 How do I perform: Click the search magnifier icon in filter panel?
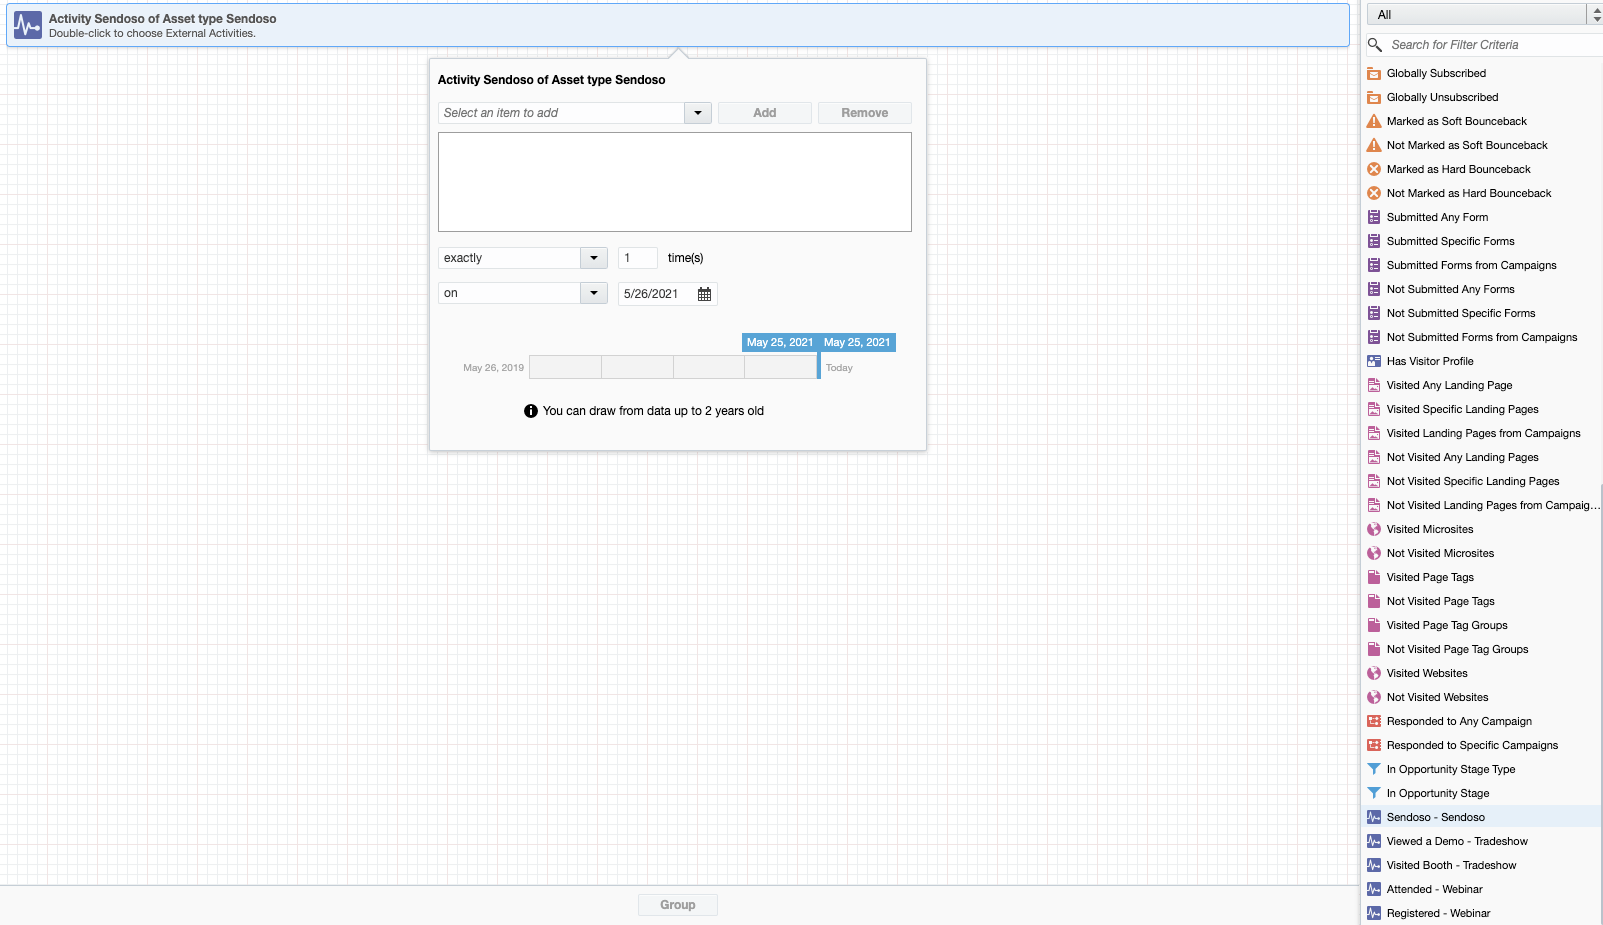1375,45
